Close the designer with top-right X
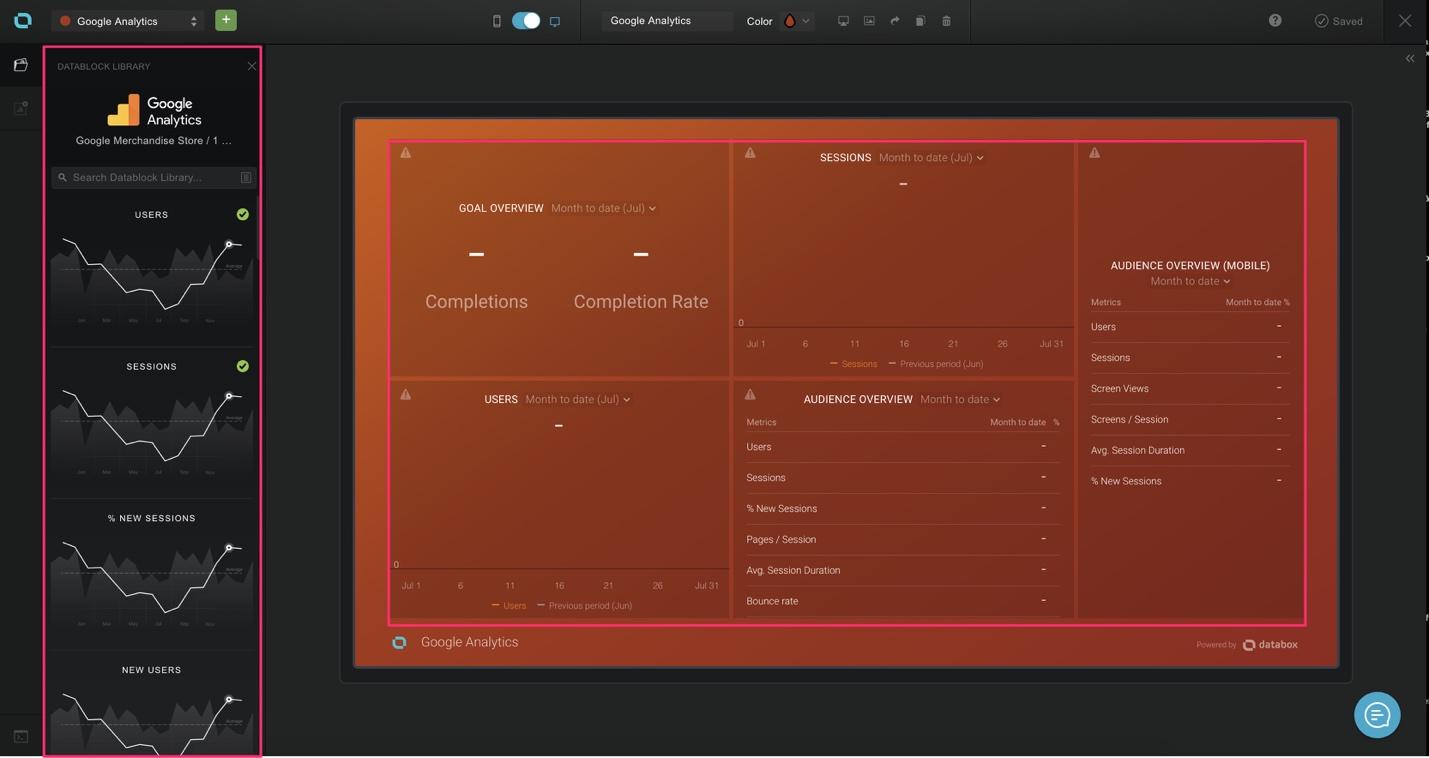This screenshot has width=1429, height=758. pos(1405,20)
